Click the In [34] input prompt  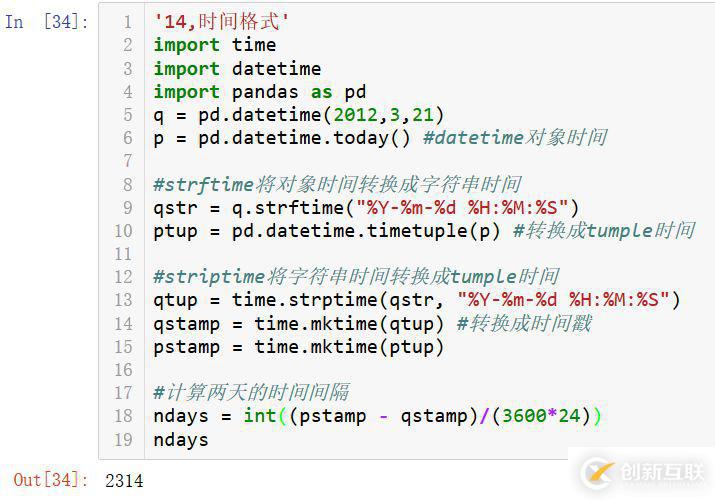click(47, 22)
